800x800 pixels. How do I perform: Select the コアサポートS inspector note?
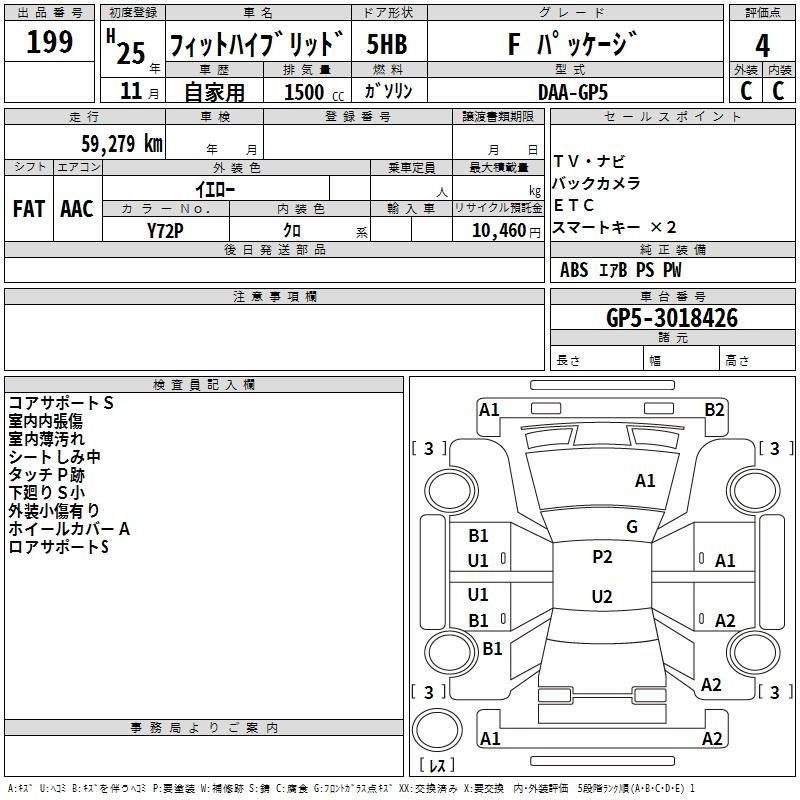61,403
